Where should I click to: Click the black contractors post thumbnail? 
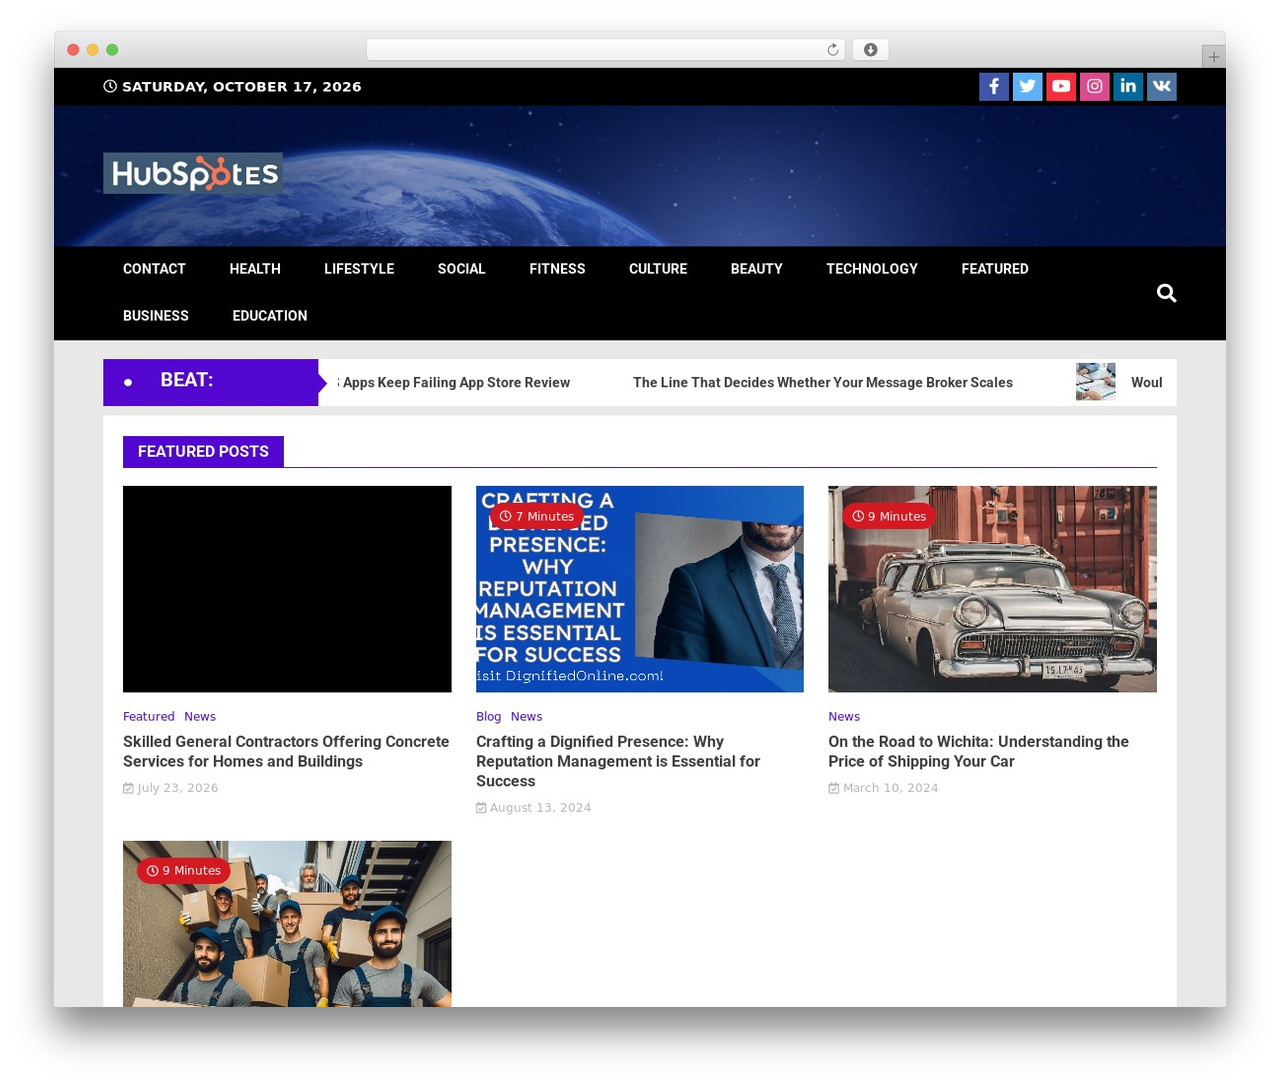pos(287,589)
